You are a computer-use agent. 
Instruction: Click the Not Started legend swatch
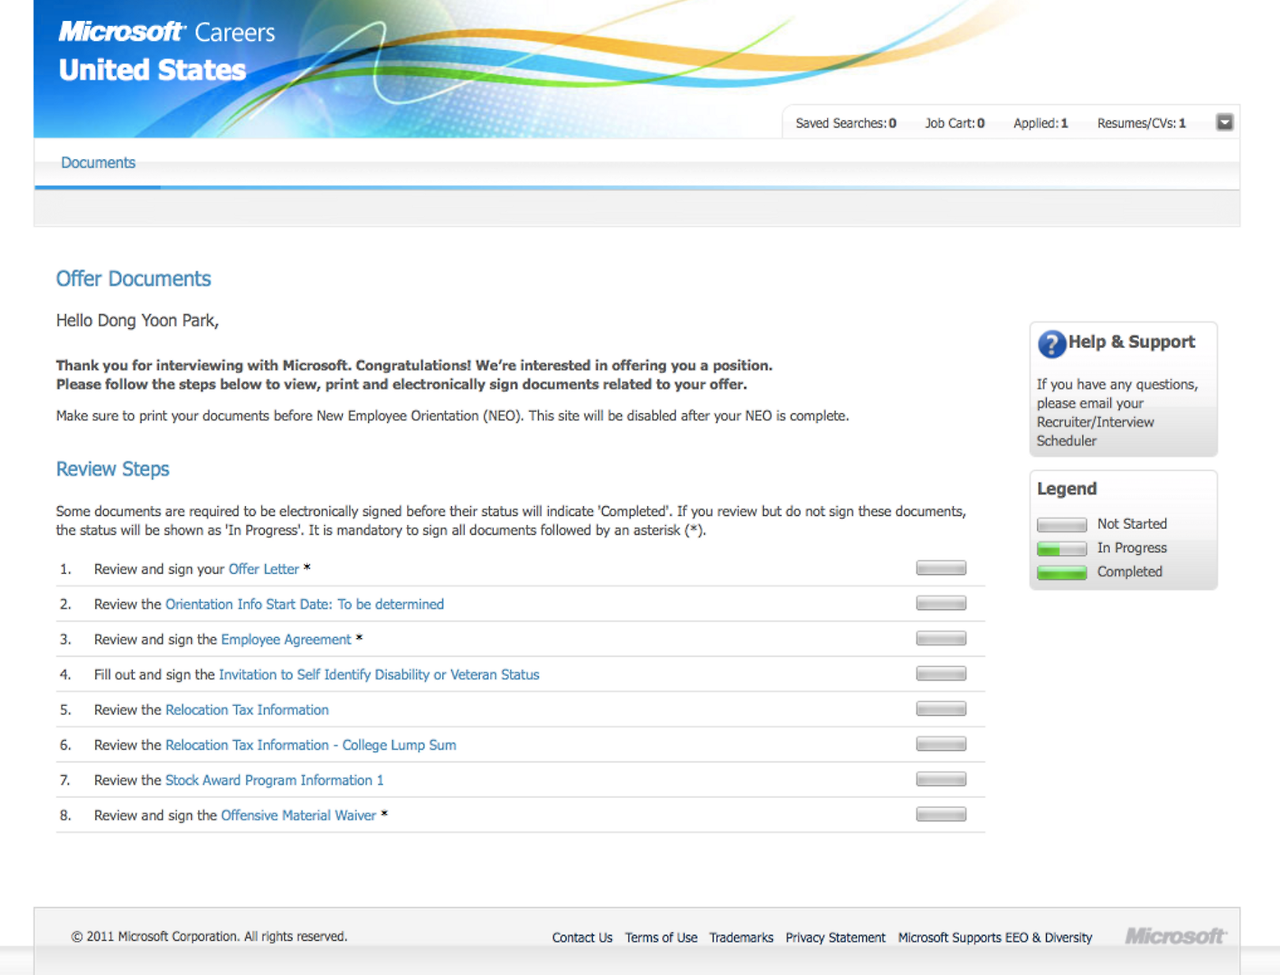click(1062, 524)
